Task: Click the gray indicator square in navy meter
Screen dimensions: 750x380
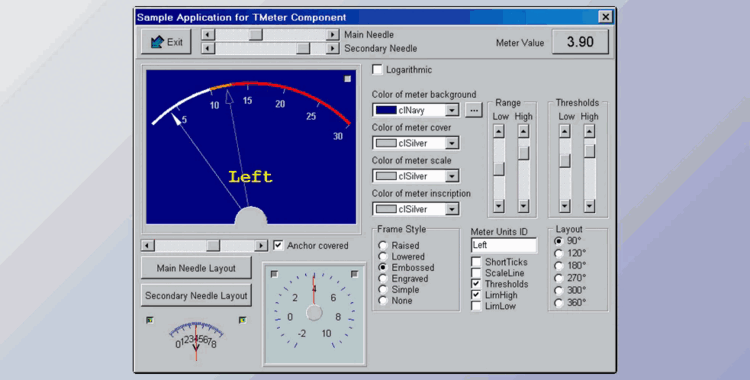Action: pyautogui.click(x=348, y=79)
